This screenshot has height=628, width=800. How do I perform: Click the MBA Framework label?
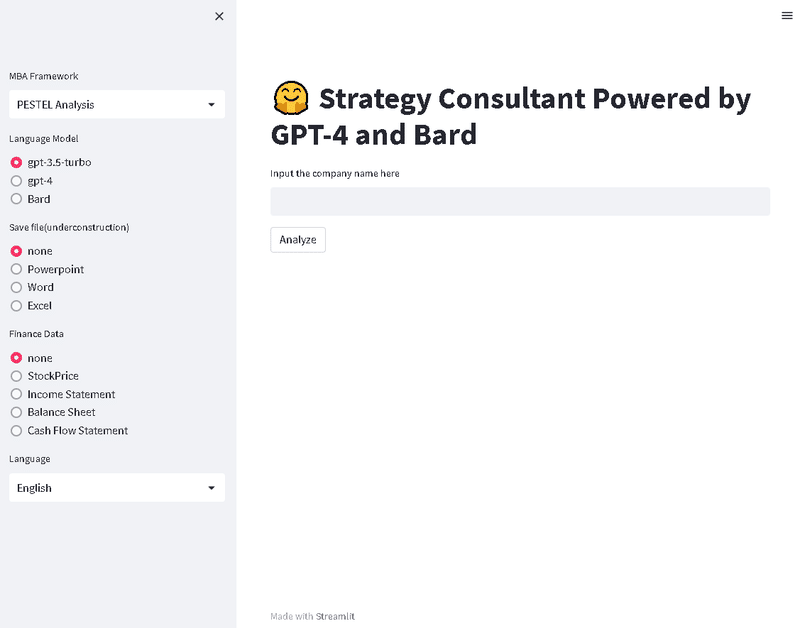coord(43,76)
